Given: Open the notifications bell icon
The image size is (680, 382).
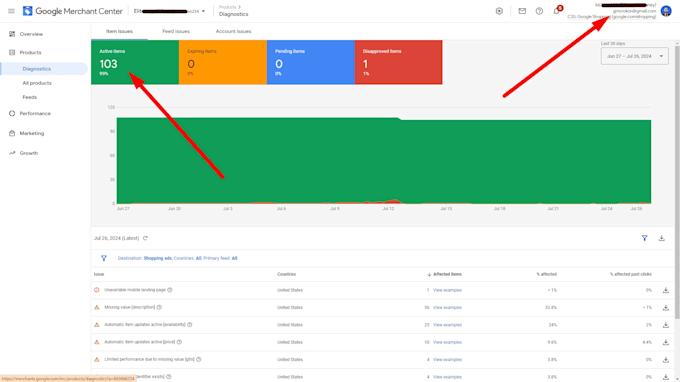Looking at the screenshot, I should pyautogui.click(x=556, y=11).
